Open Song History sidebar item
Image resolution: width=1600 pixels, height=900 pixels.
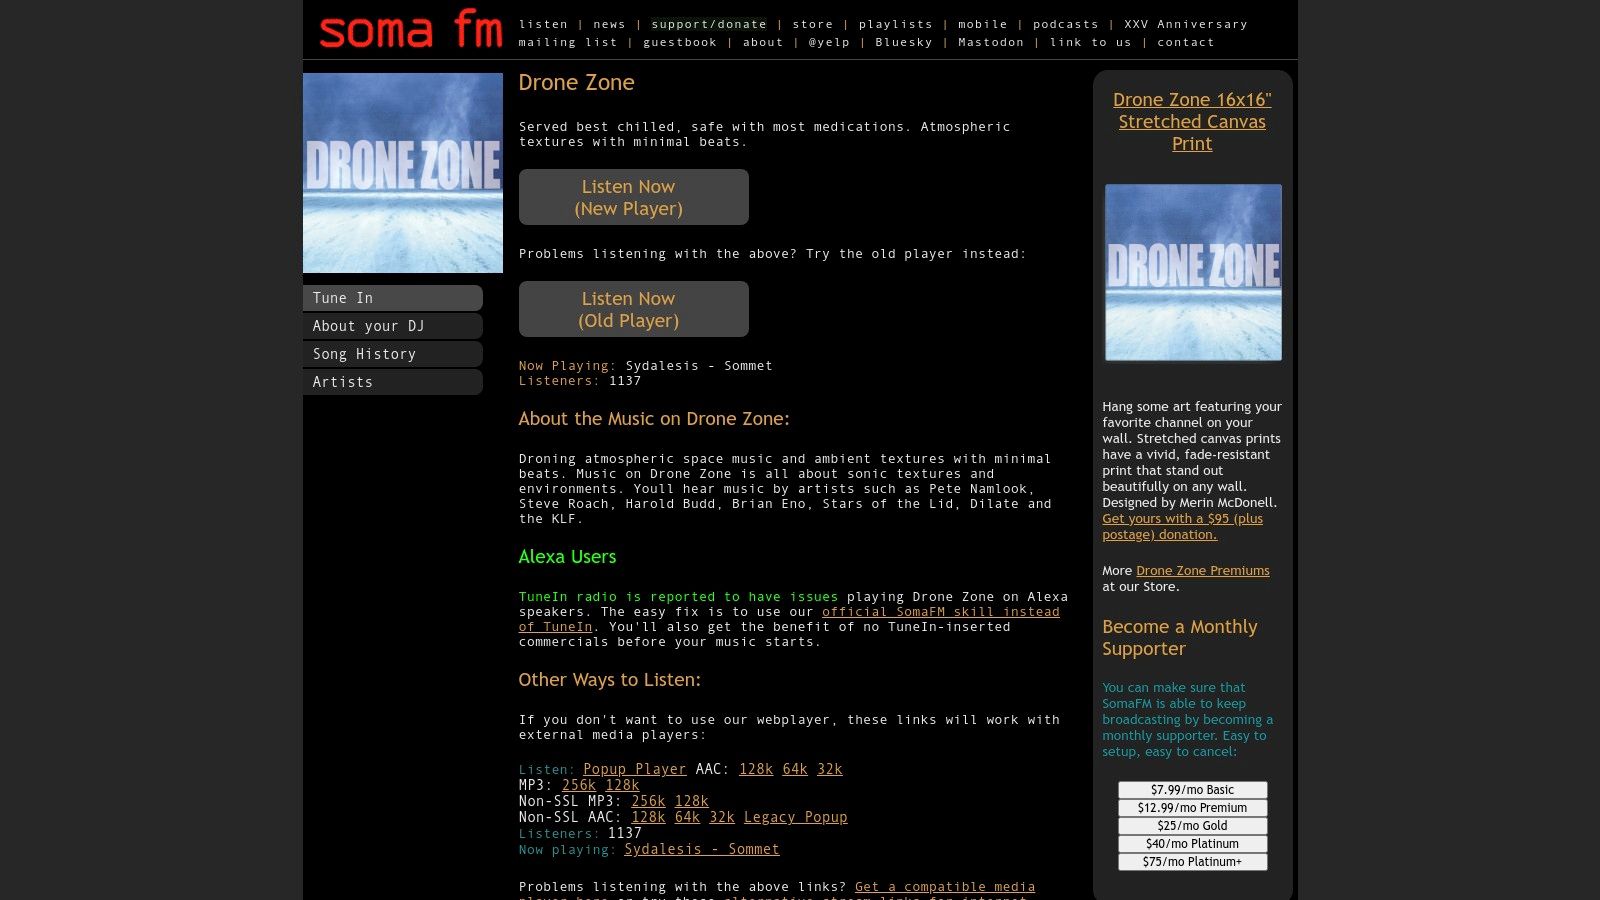pos(393,354)
